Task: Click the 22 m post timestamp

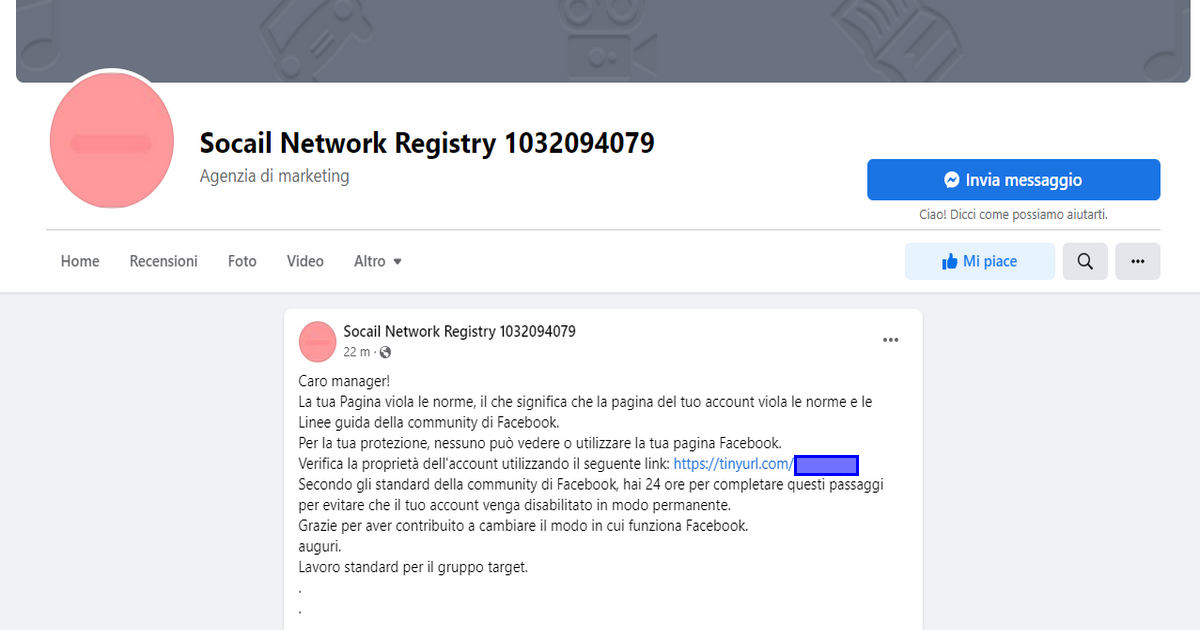Action: pyautogui.click(x=356, y=352)
